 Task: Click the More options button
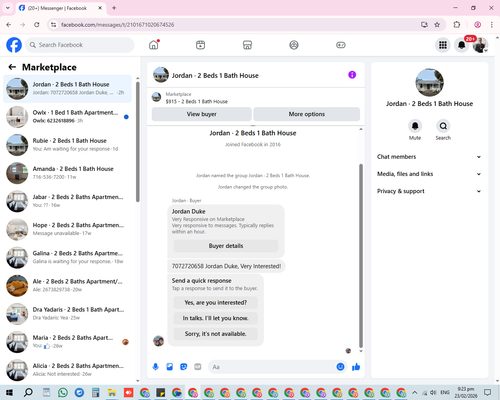307,114
